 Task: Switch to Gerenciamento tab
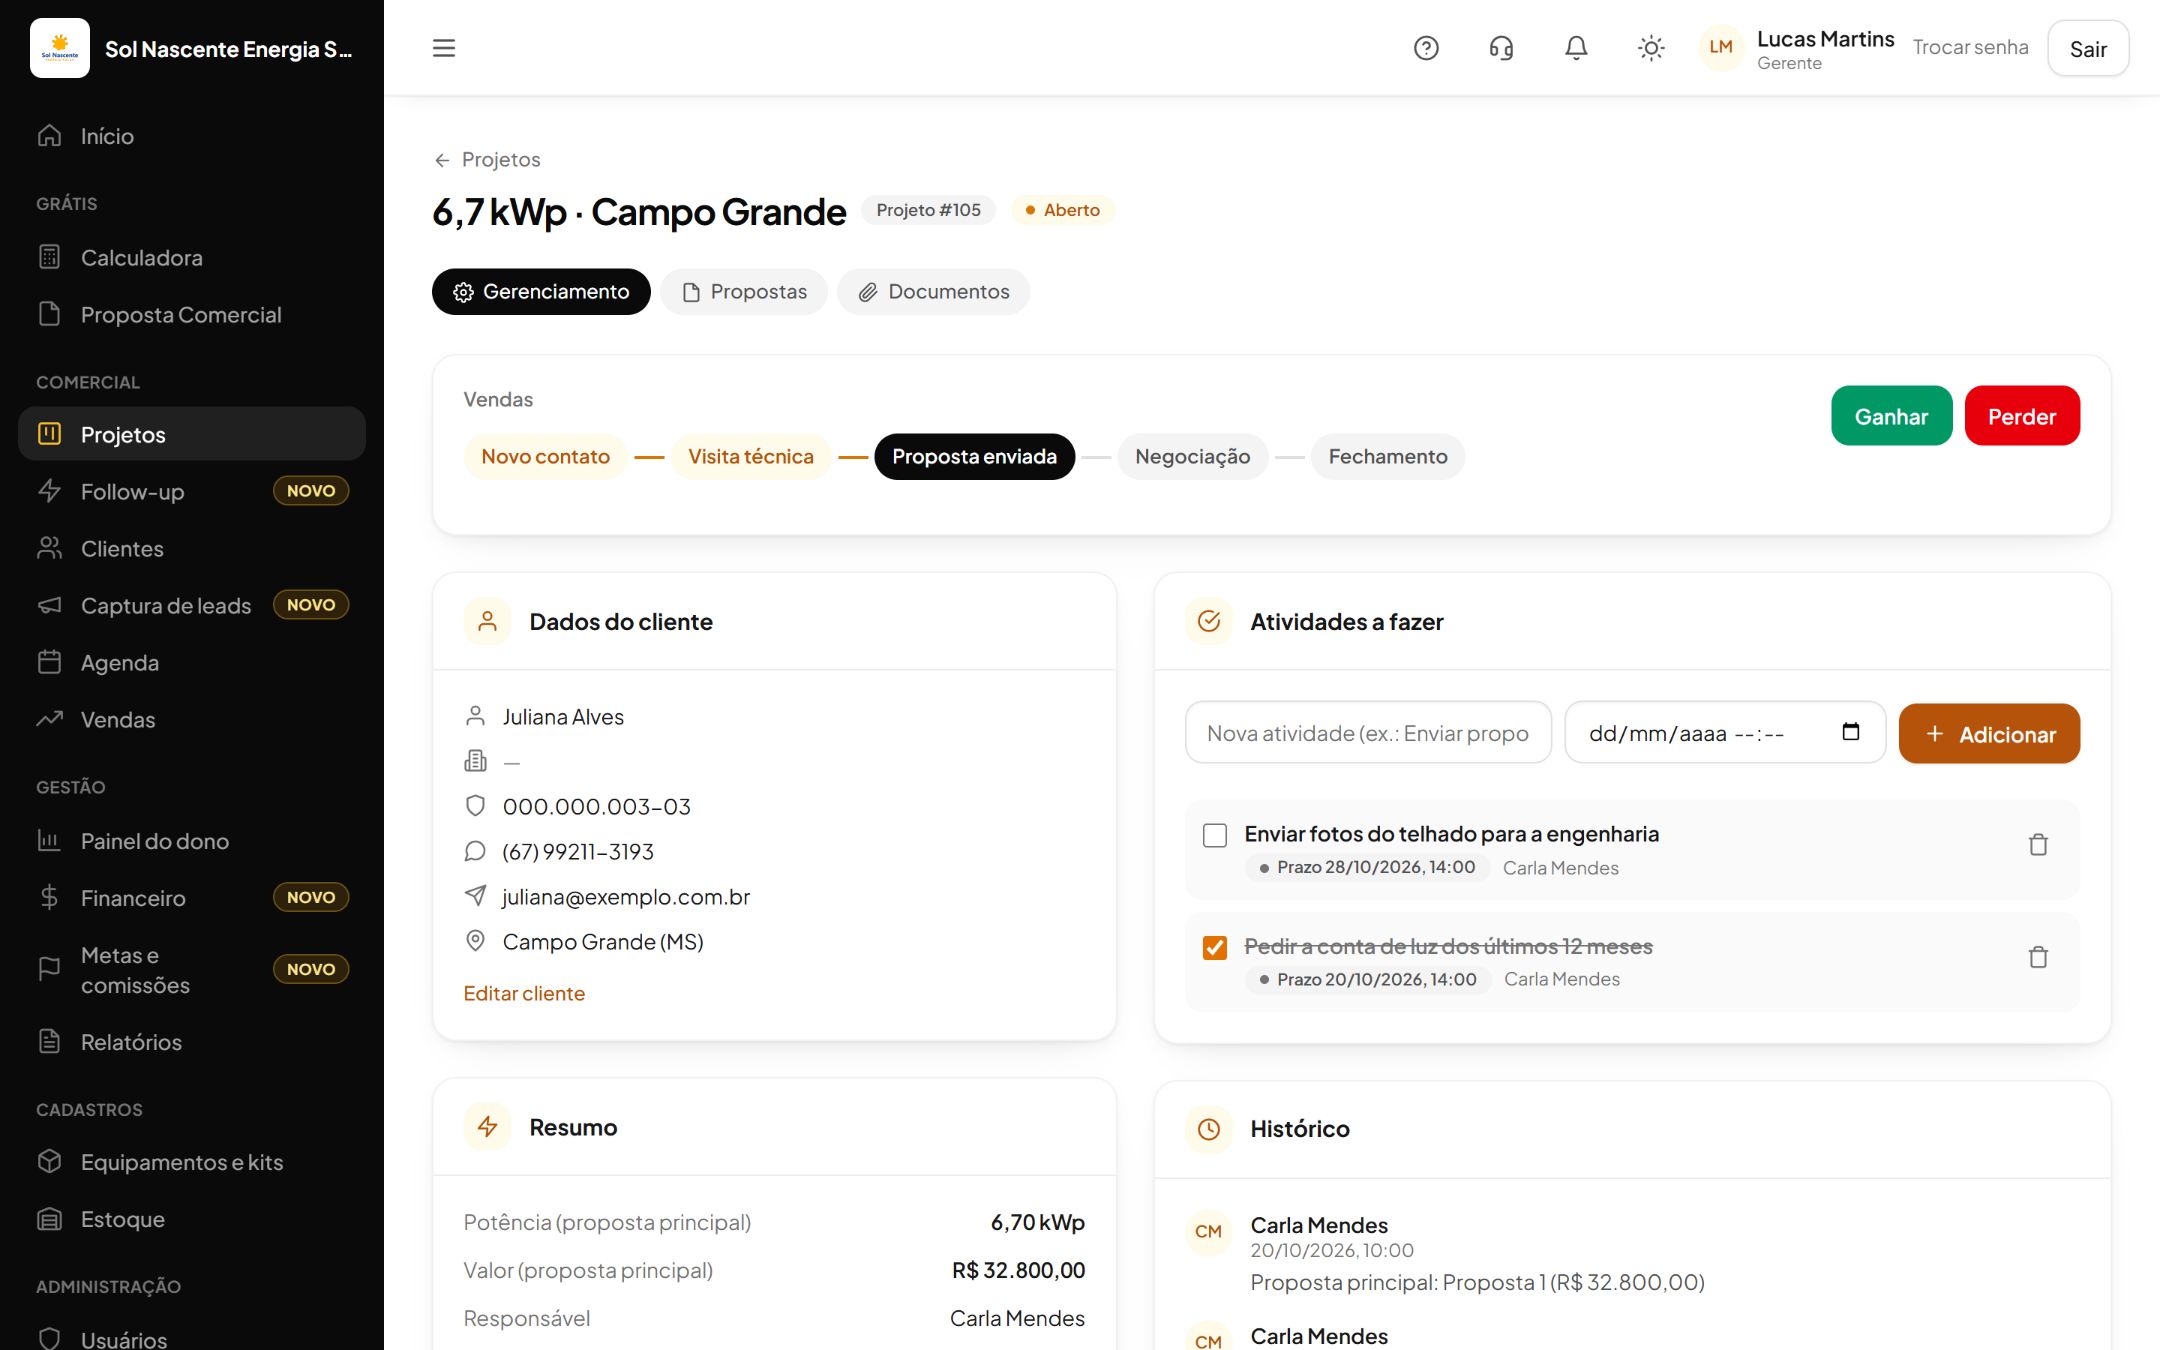click(x=541, y=292)
